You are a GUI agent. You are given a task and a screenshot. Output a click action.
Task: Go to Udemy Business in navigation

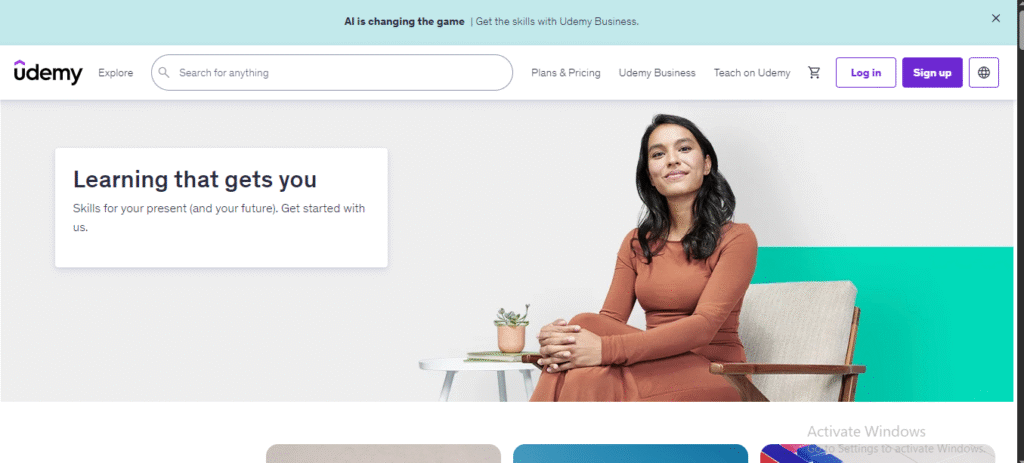click(657, 72)
